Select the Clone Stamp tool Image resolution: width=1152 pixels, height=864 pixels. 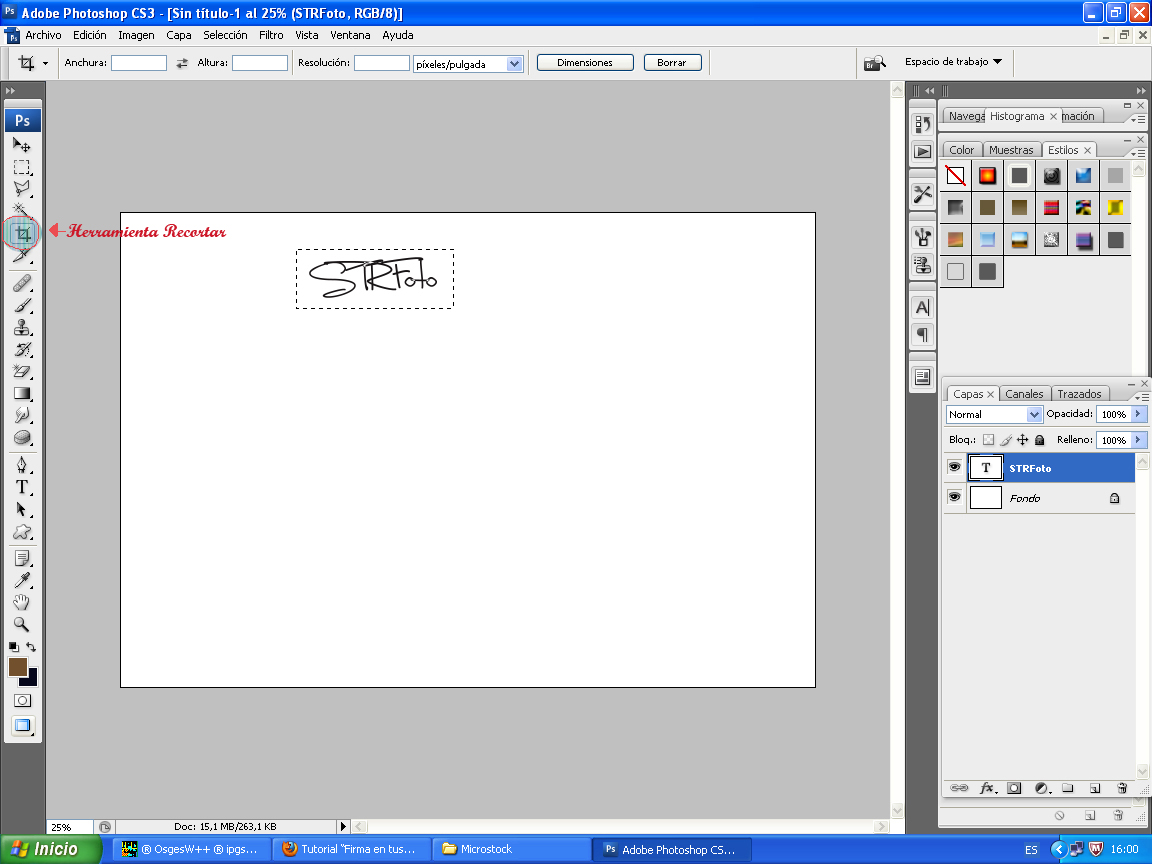click(x=22, y=327)
